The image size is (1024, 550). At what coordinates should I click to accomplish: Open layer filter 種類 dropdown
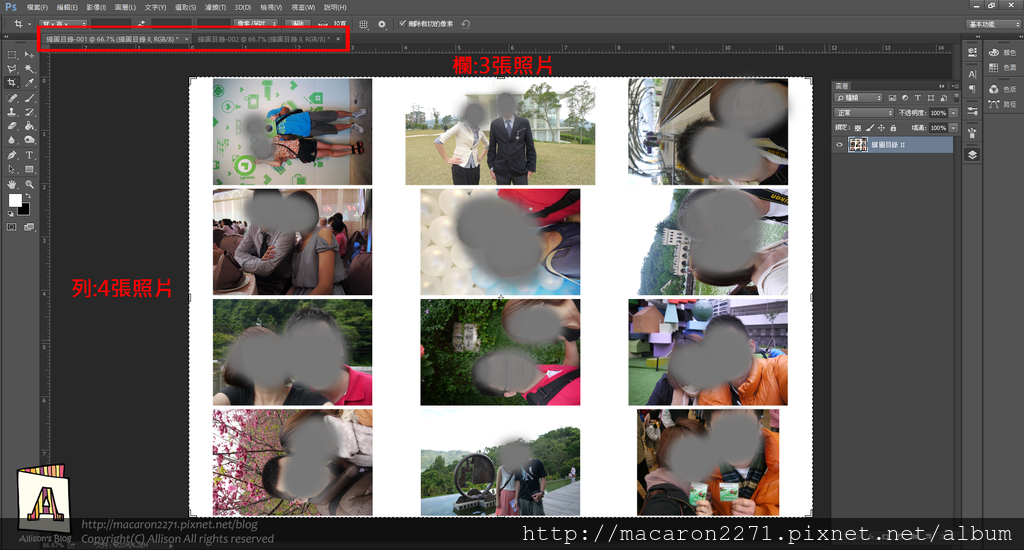(x=858, y=98)
